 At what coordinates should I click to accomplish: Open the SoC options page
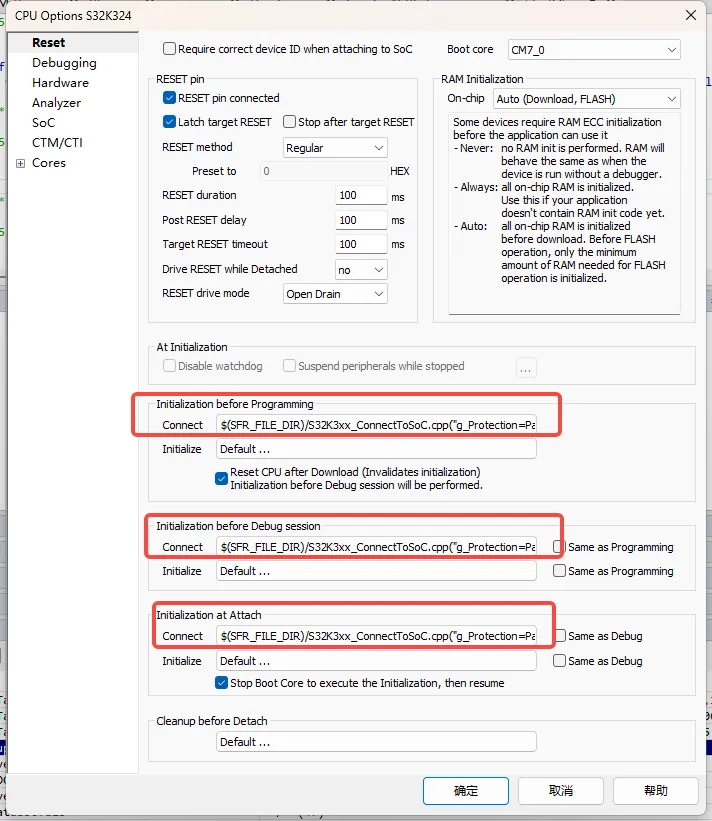[x=43, y=123]
